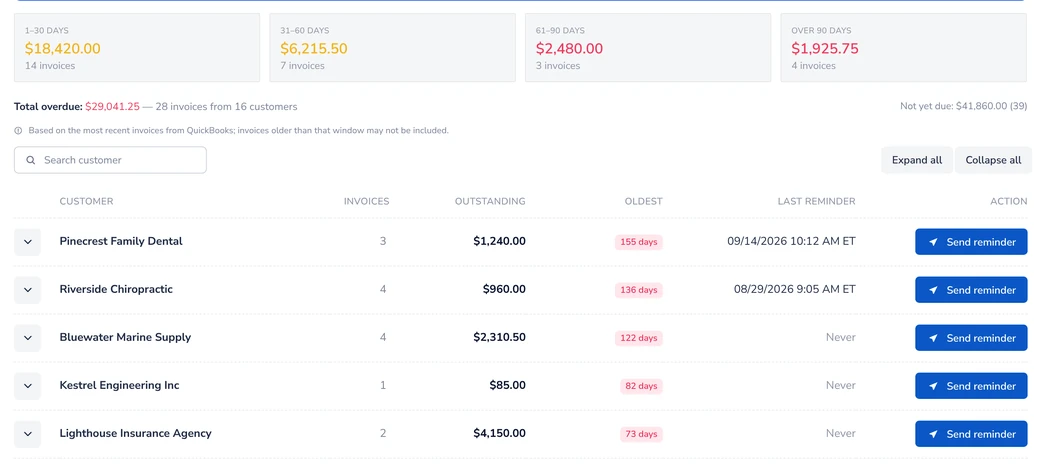Click the $1,925.75 amount

pos(825,48)
